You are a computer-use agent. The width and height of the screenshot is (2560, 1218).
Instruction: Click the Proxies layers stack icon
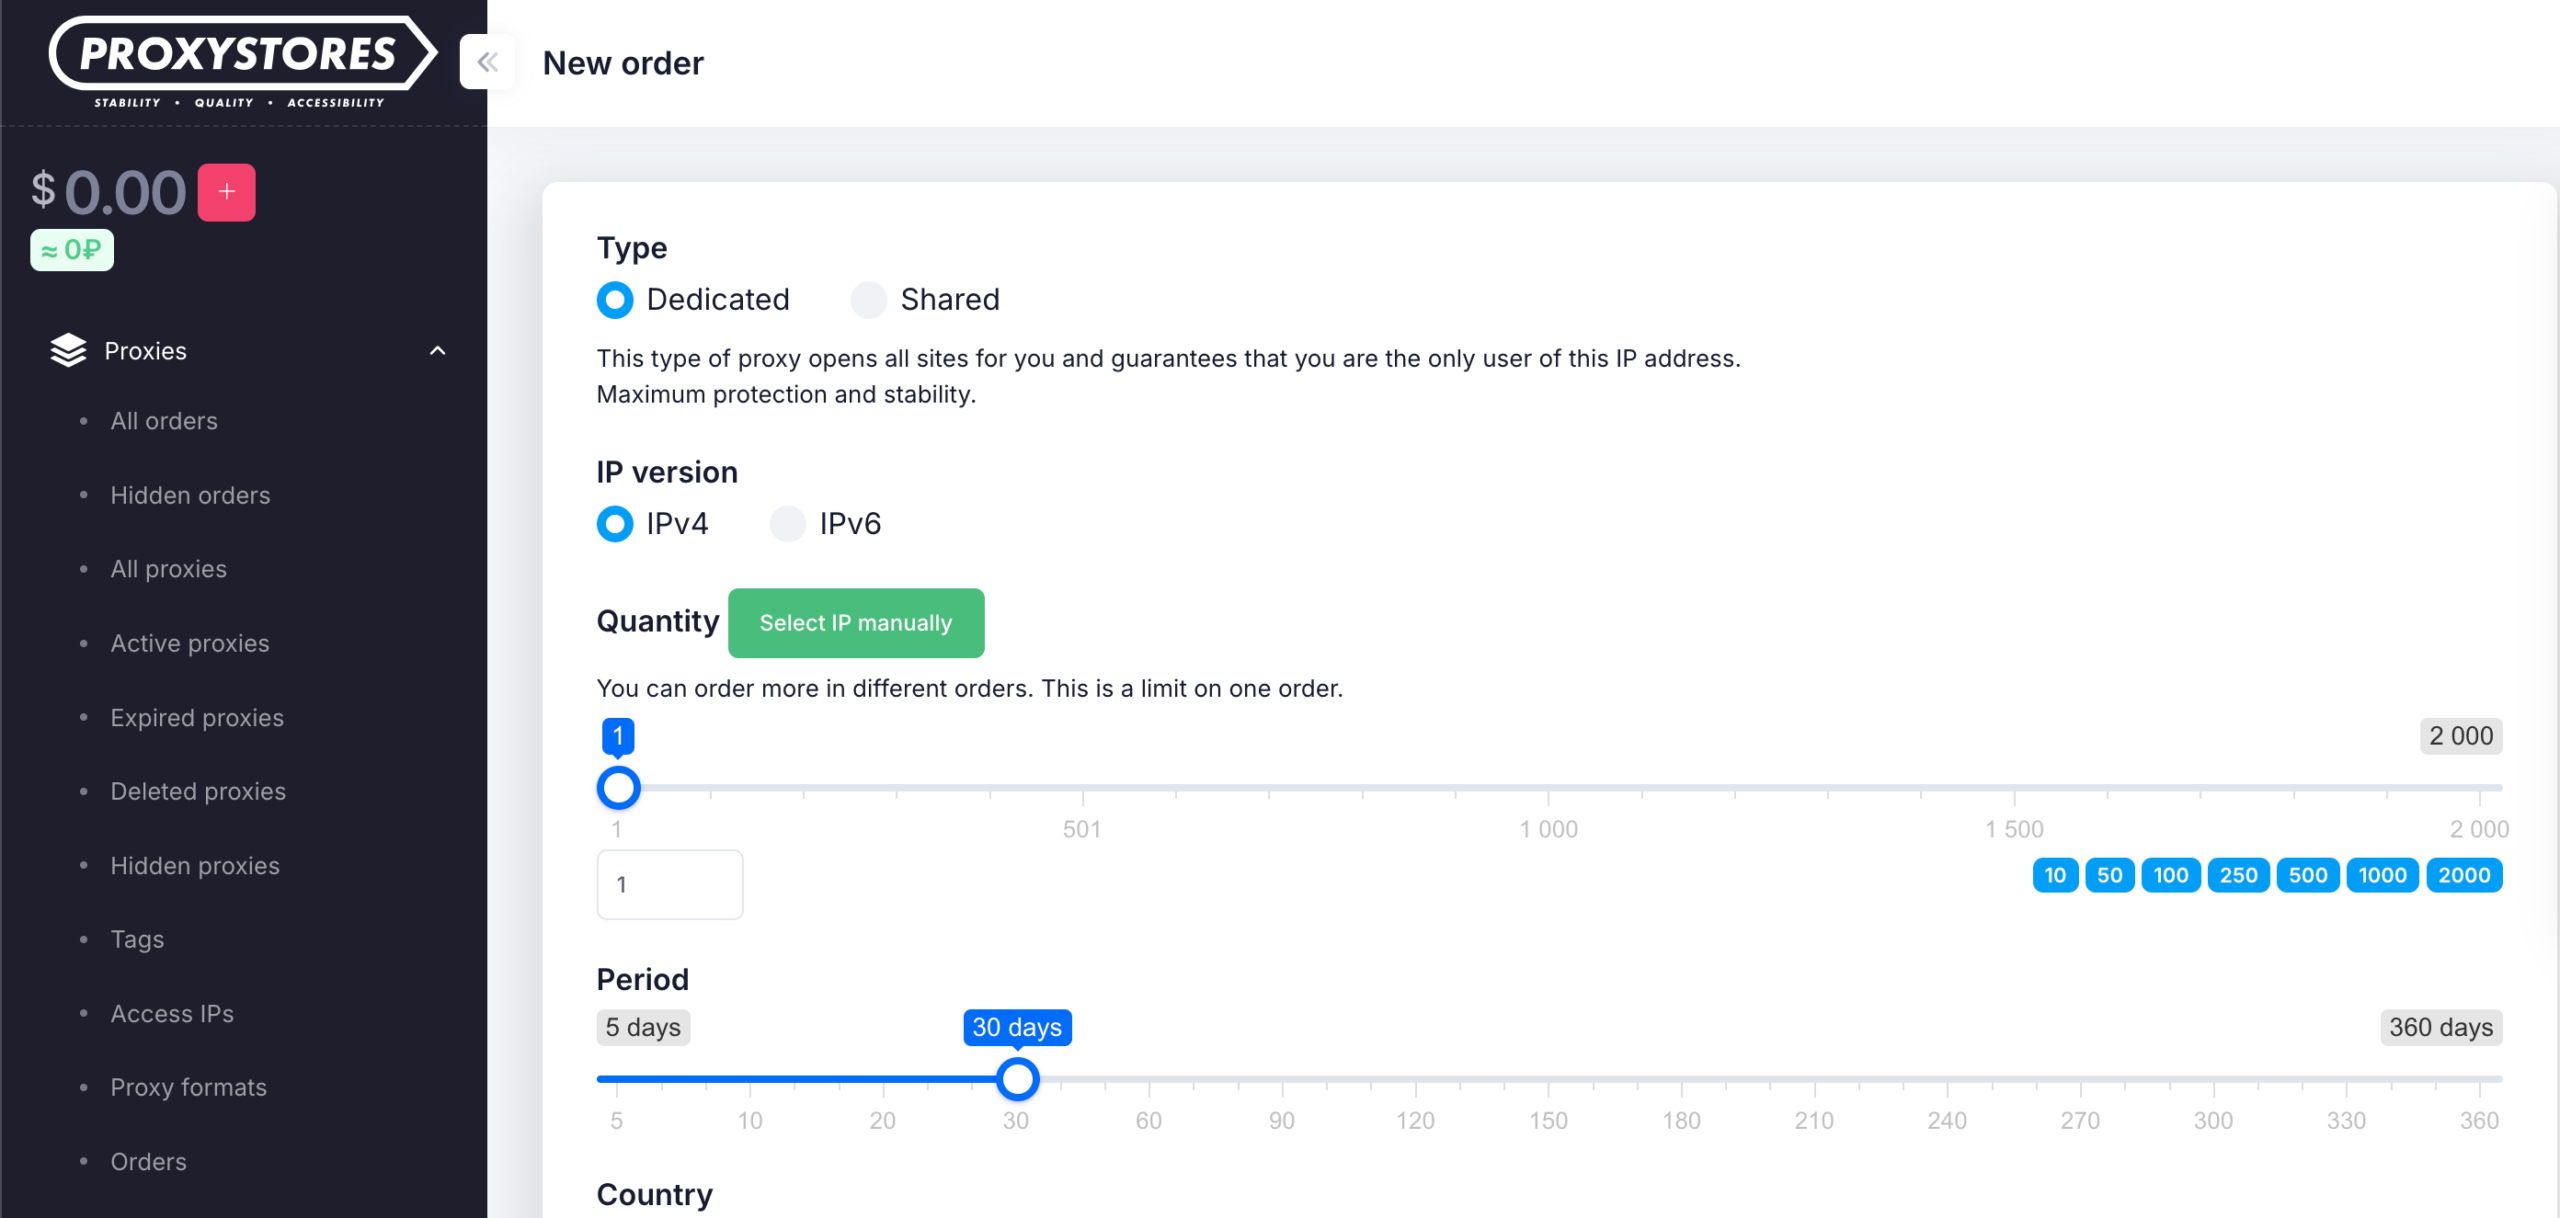(x=68, y=351)
